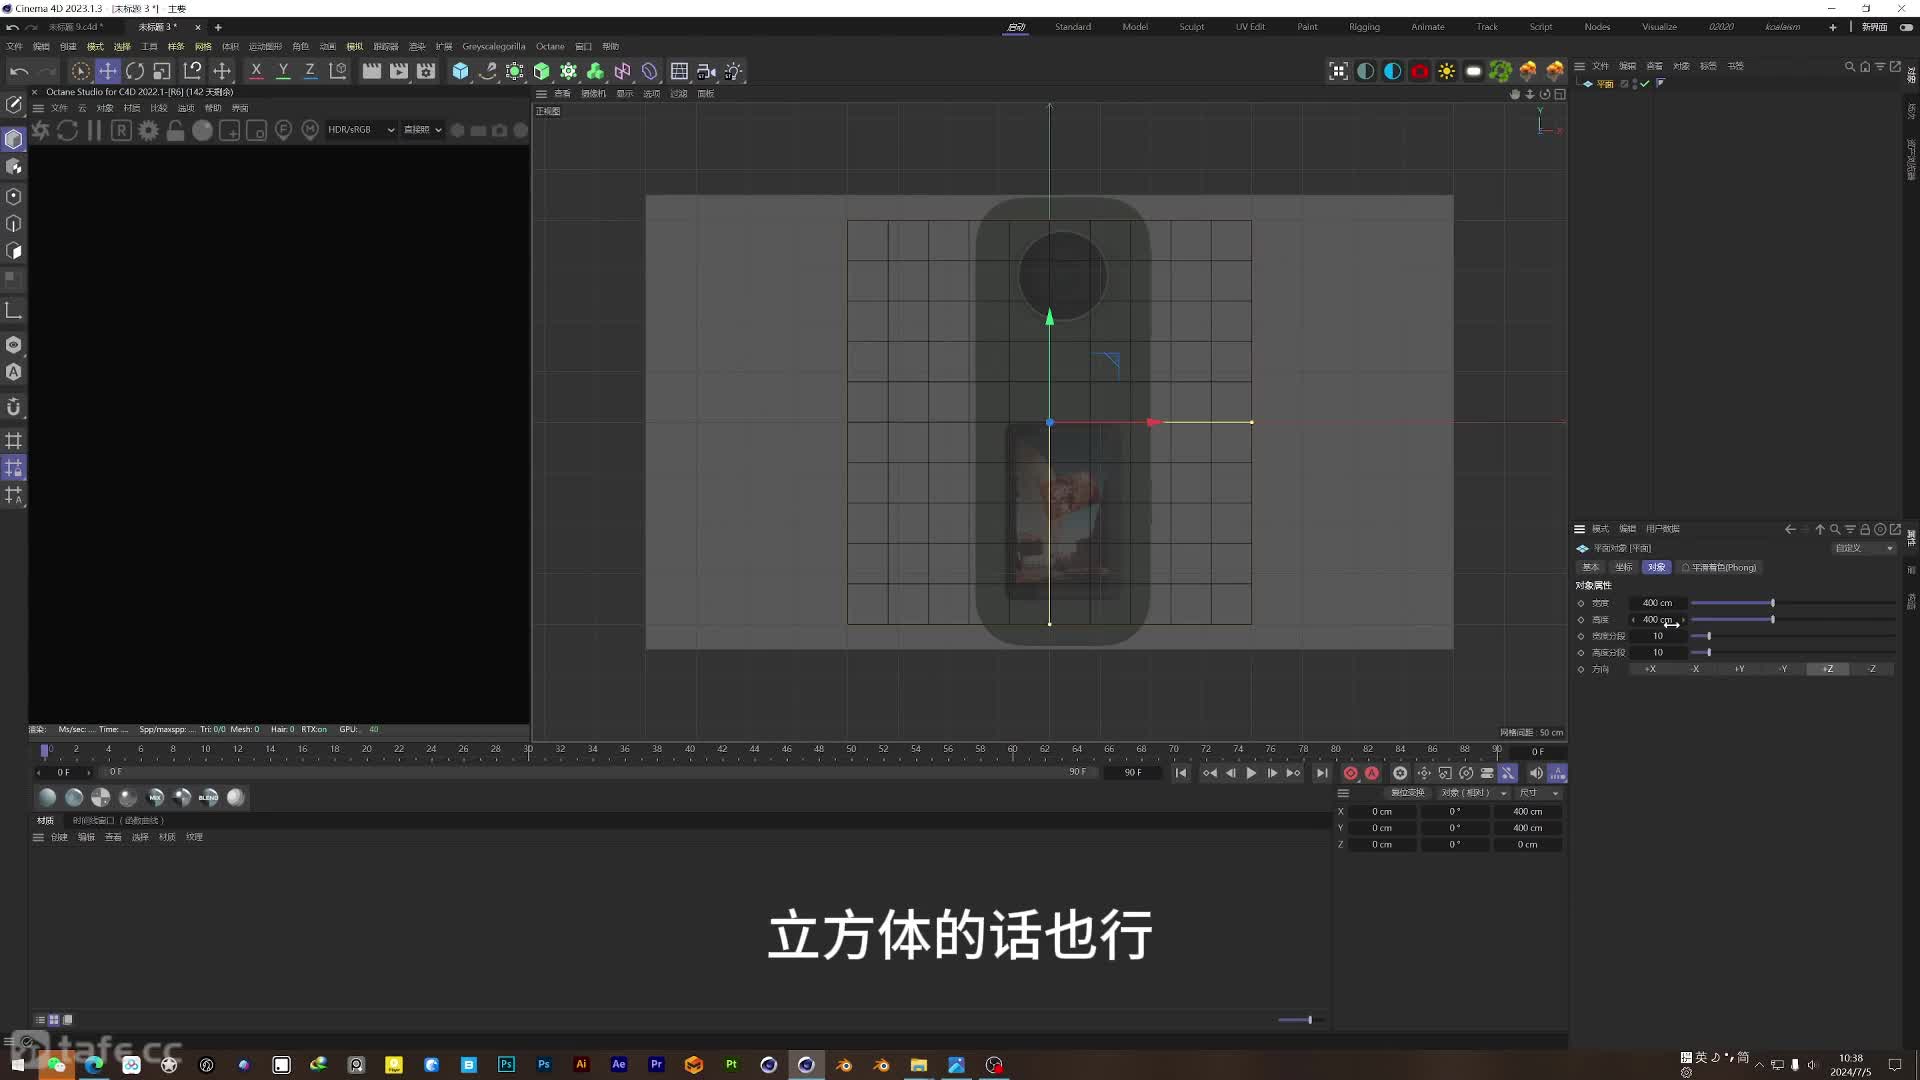
Task: Add a Cube primitive object
Action: 460,71
